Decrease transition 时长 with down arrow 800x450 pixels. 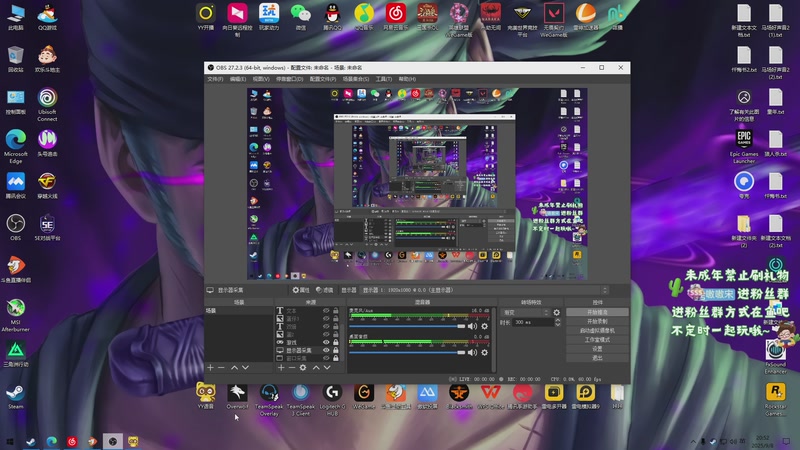(557, 324)
